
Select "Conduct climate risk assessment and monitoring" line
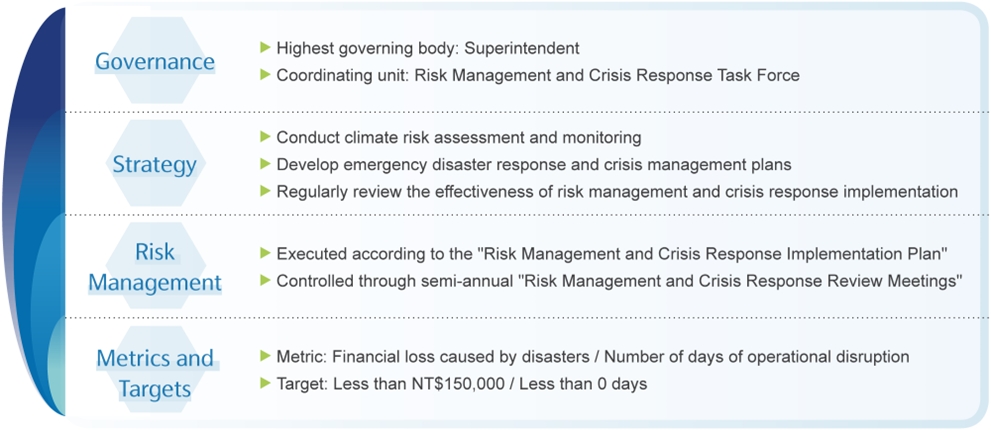(x=459, y=137)
